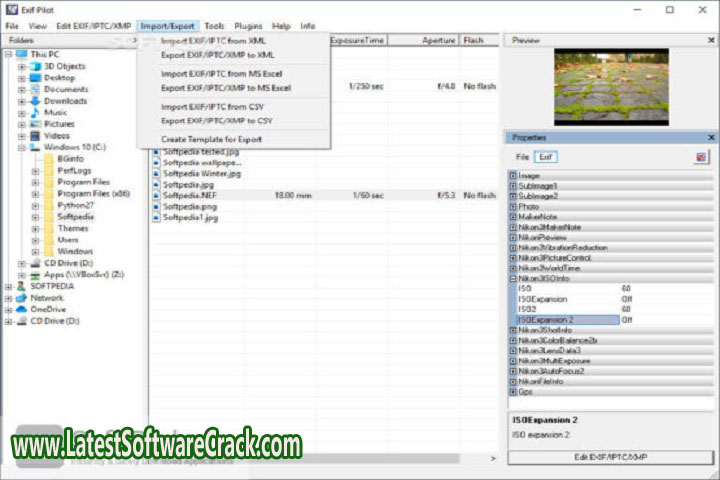Expand the Program Files folder node
720x480 pixels.
pyautogui.click(x=36, y=182)
